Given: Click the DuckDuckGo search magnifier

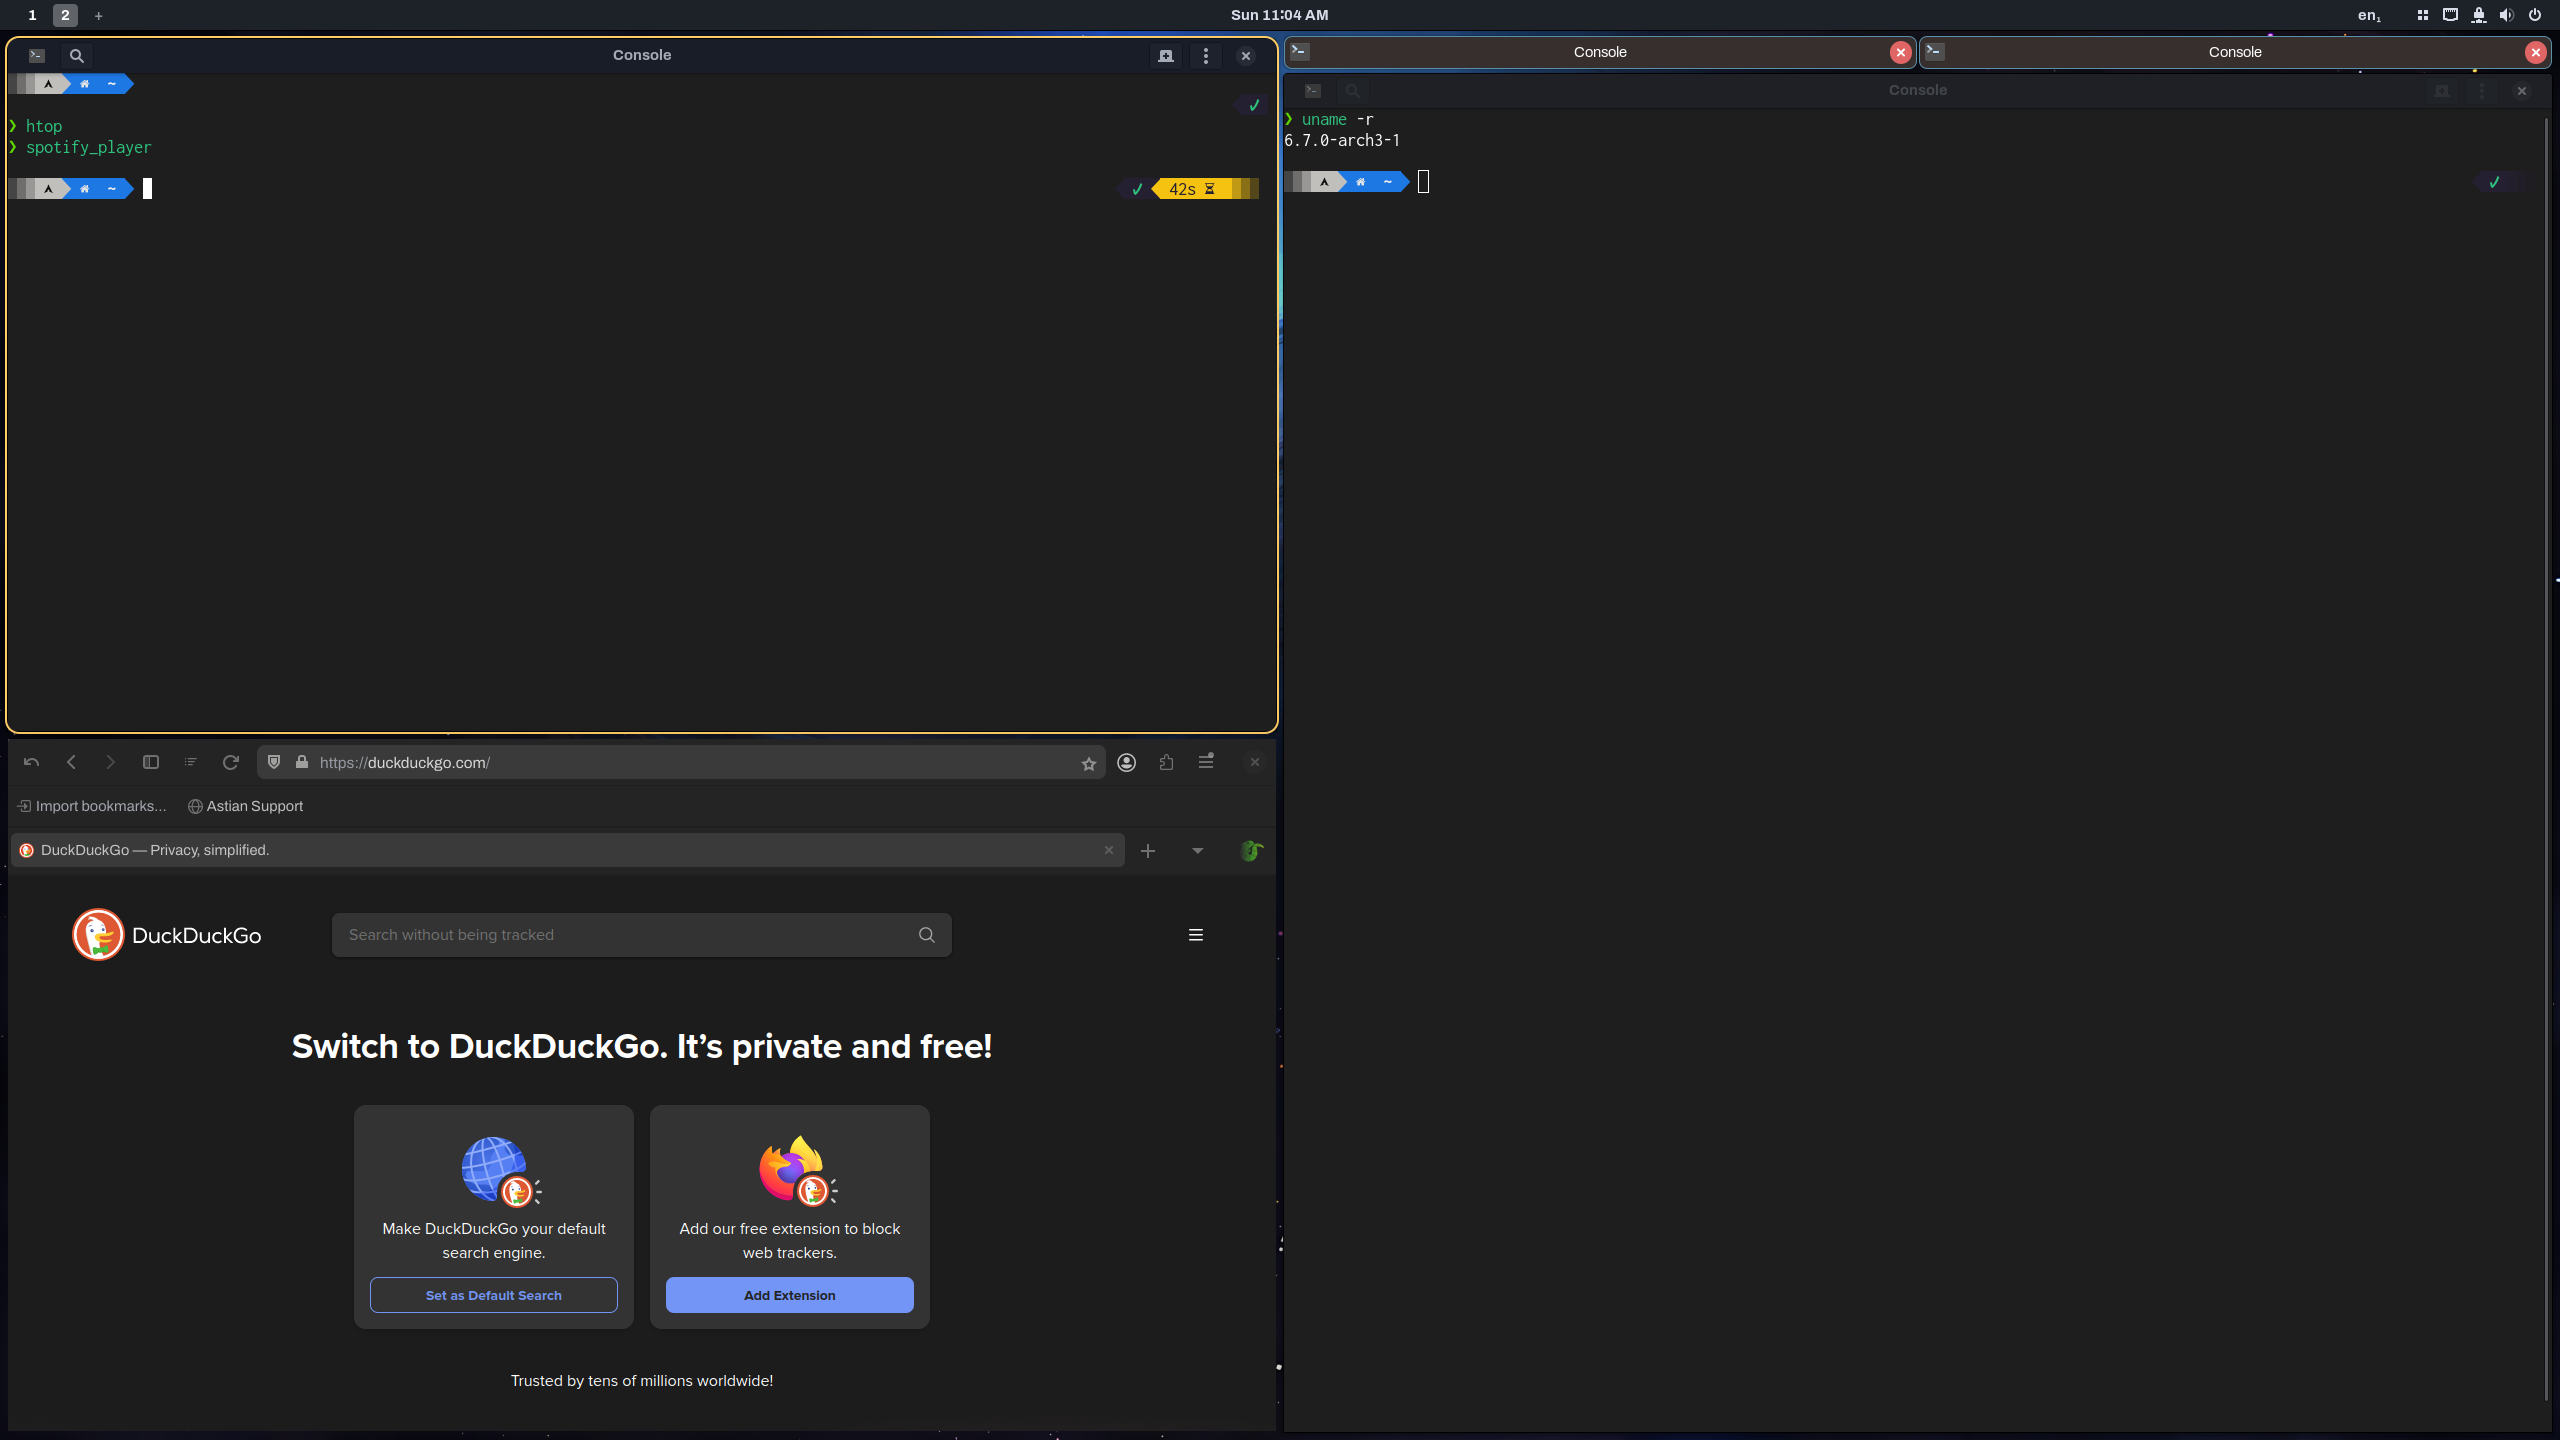Looking at the screenshot, I should click(x=927, y=935).
